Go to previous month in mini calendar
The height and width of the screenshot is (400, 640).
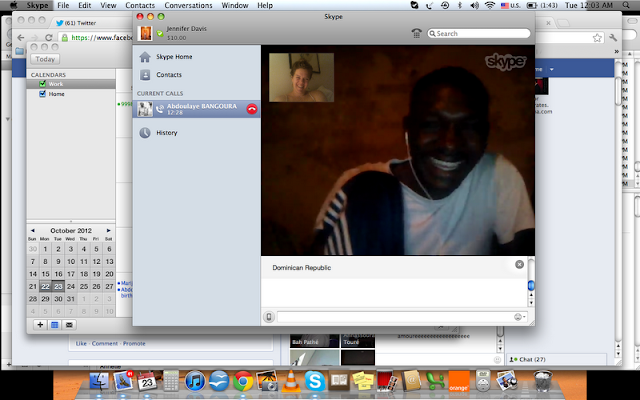[33, 231]
